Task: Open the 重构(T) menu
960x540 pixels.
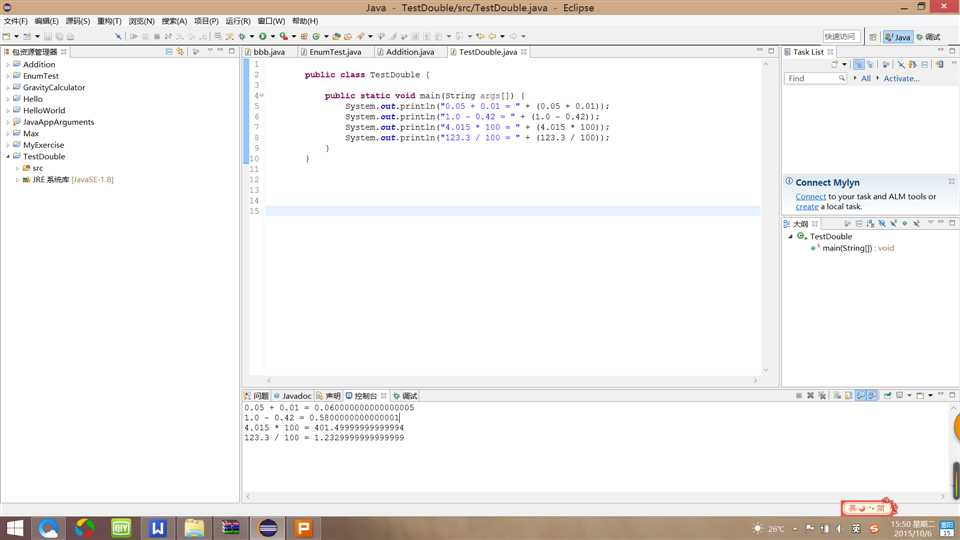Action: click(x=109, y=21)
